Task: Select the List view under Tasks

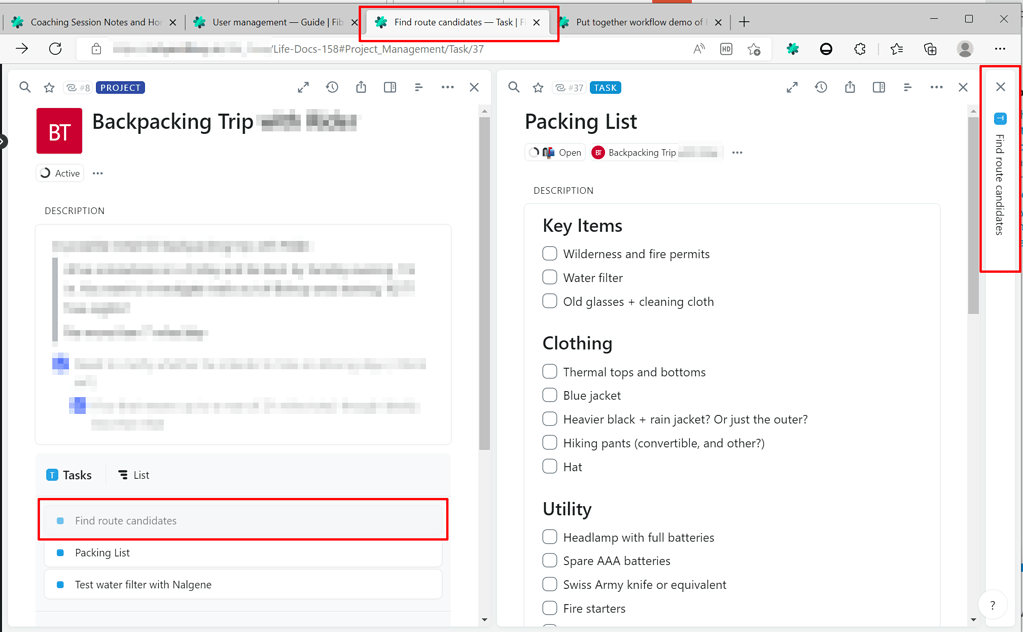Action: coord(132,475)
